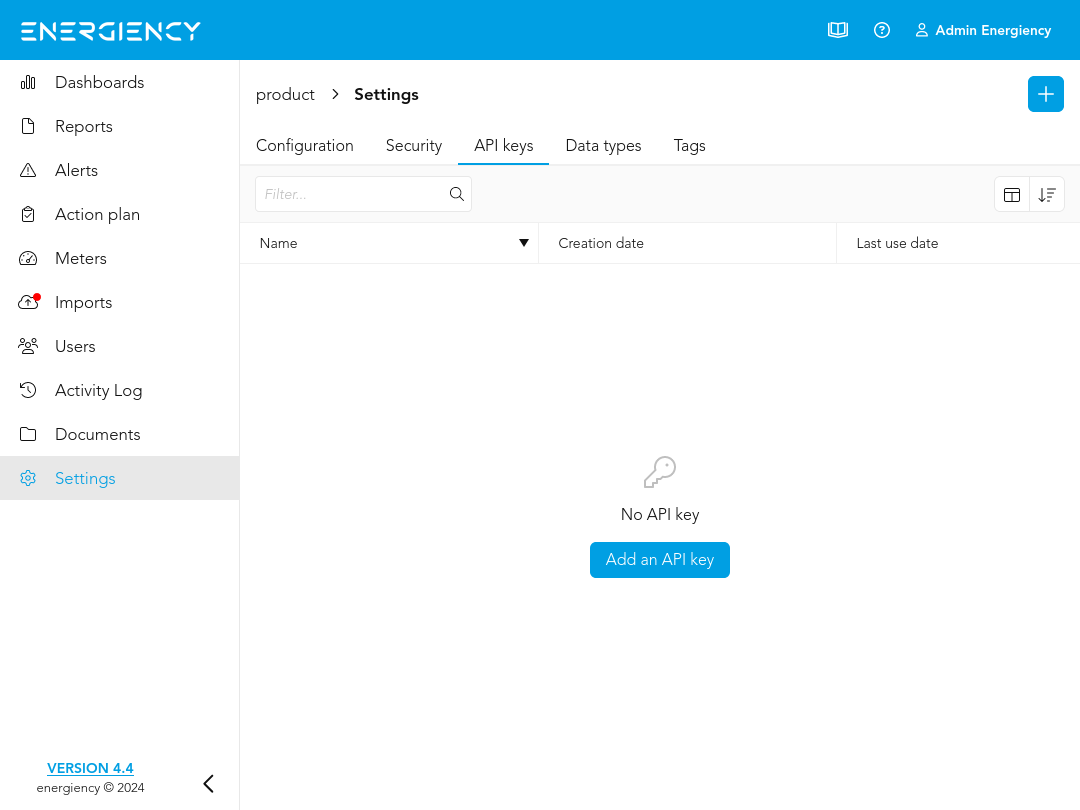This screenshot has width=1080, height=810.
Task: Click into the Filter input field
Action: click(350, 194)
